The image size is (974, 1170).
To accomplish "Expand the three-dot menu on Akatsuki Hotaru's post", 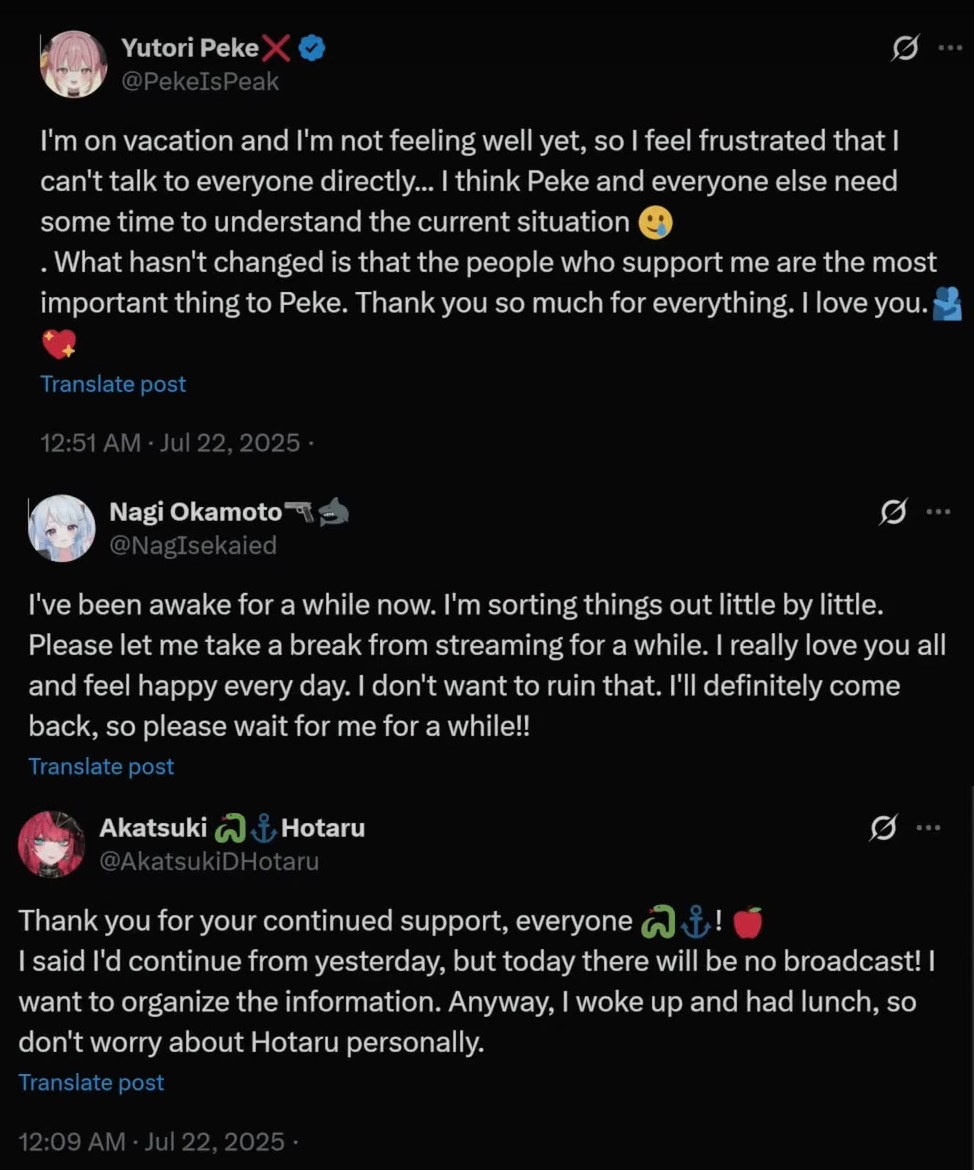I will pyautogui.click(x=929, y=828).
